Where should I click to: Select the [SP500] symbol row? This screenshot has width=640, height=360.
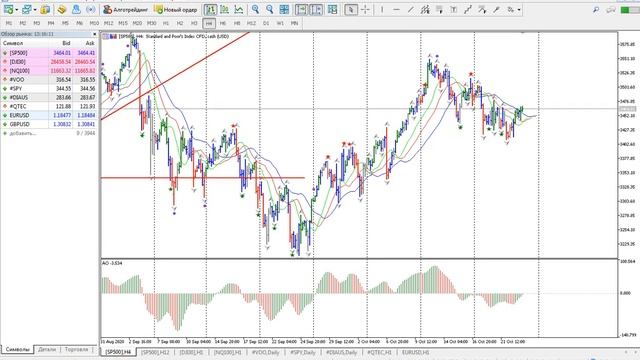[49, 53]
